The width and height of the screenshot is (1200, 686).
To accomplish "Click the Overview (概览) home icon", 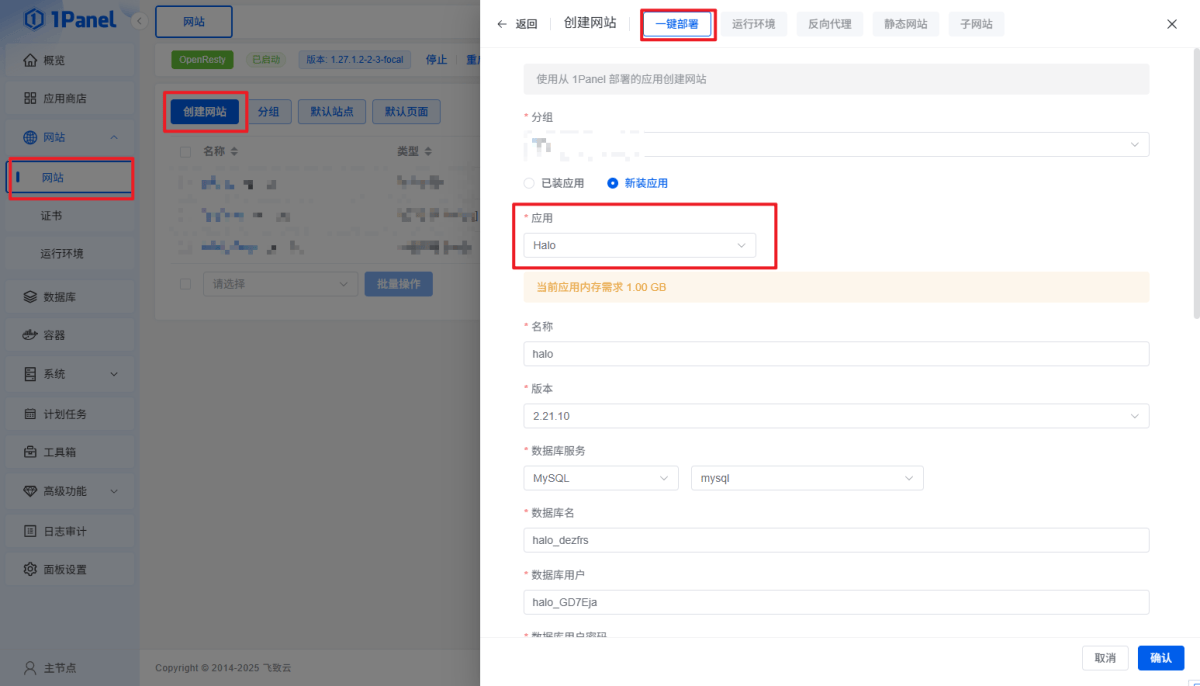I will point(30,61).
